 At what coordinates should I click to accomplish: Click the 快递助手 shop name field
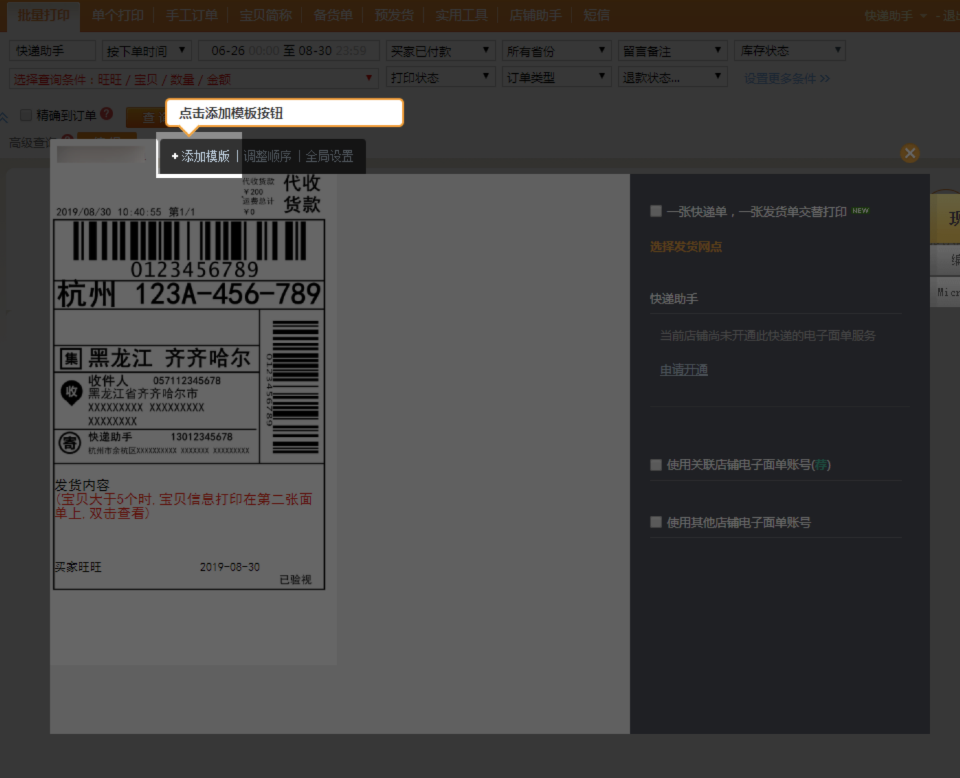52,51
